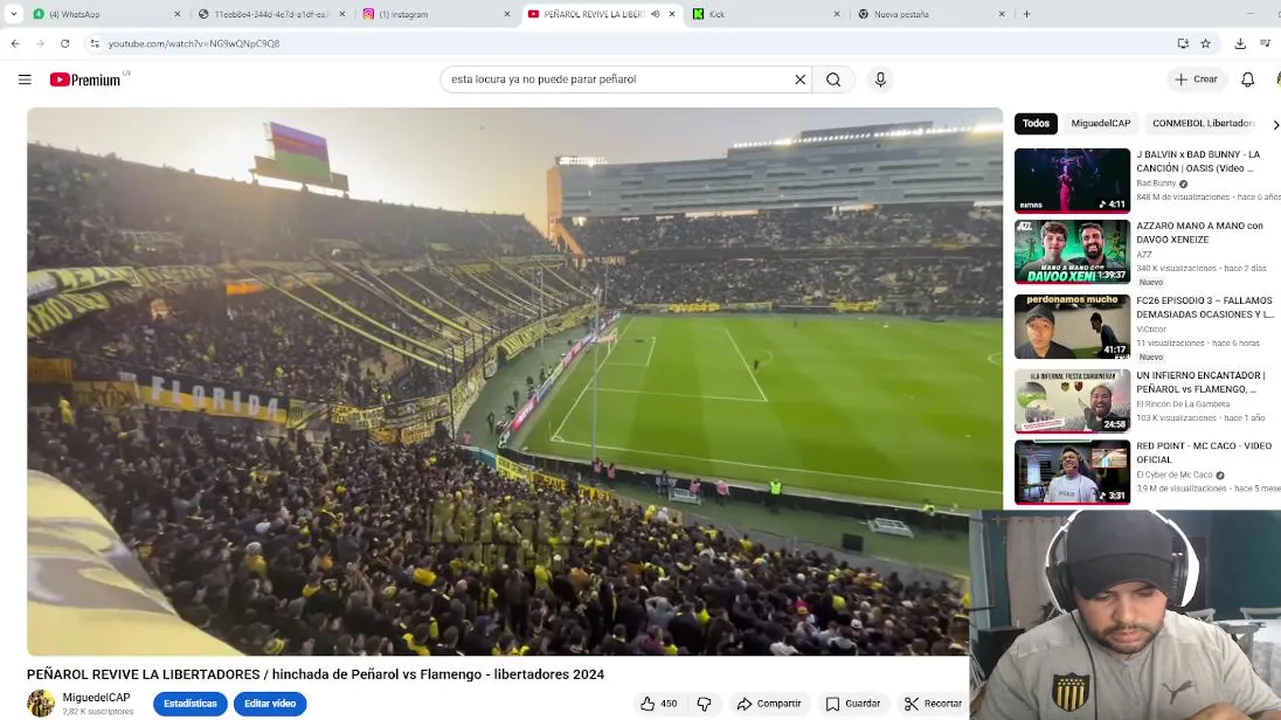1281x720 pixels.
Task: Reload the current page
Action: 65,44
